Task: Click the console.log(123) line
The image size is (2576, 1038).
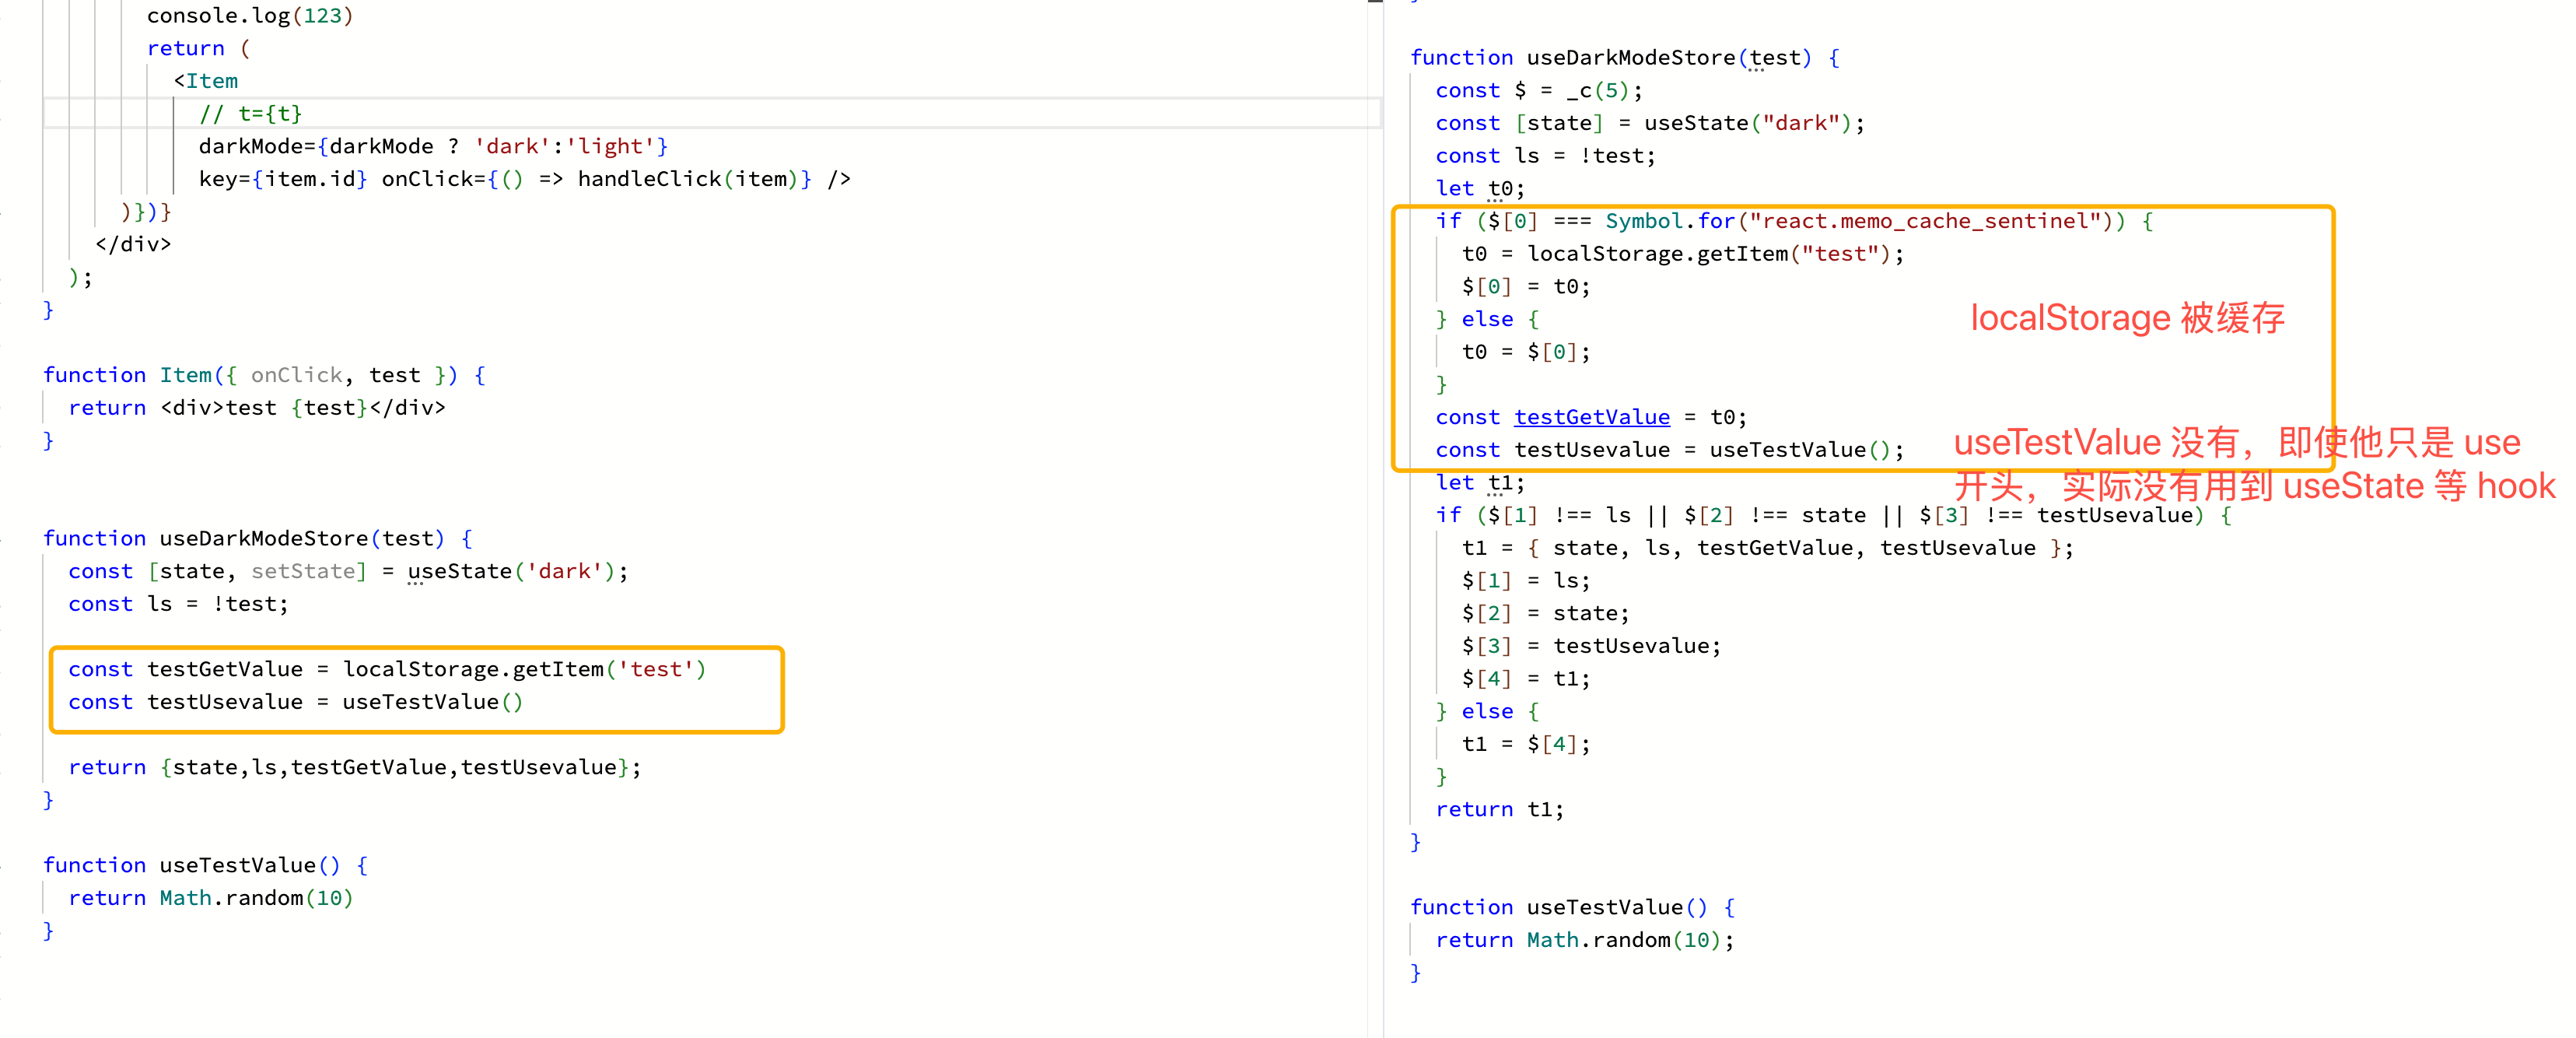Action: click(x=250, y=16)
